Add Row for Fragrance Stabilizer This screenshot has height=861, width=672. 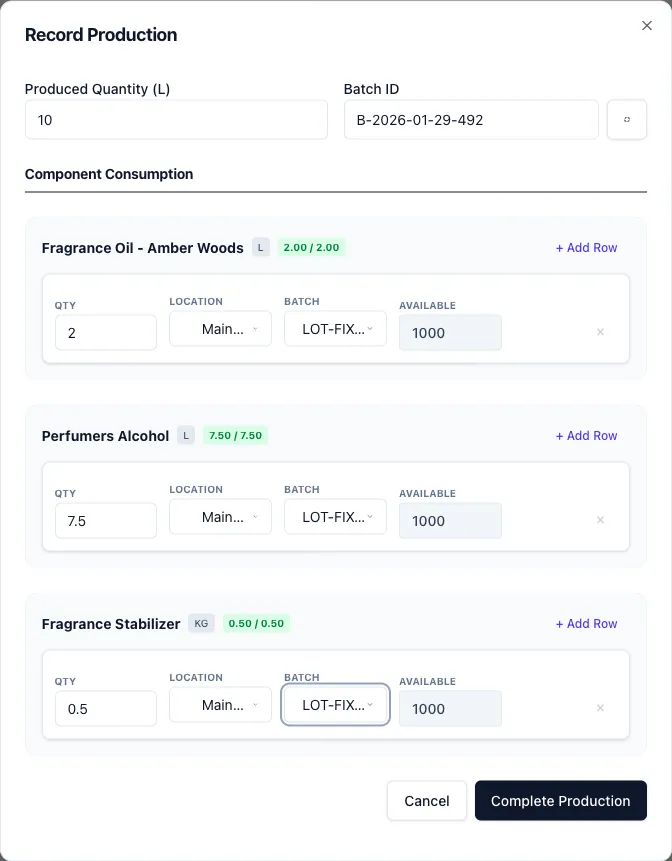586,623
